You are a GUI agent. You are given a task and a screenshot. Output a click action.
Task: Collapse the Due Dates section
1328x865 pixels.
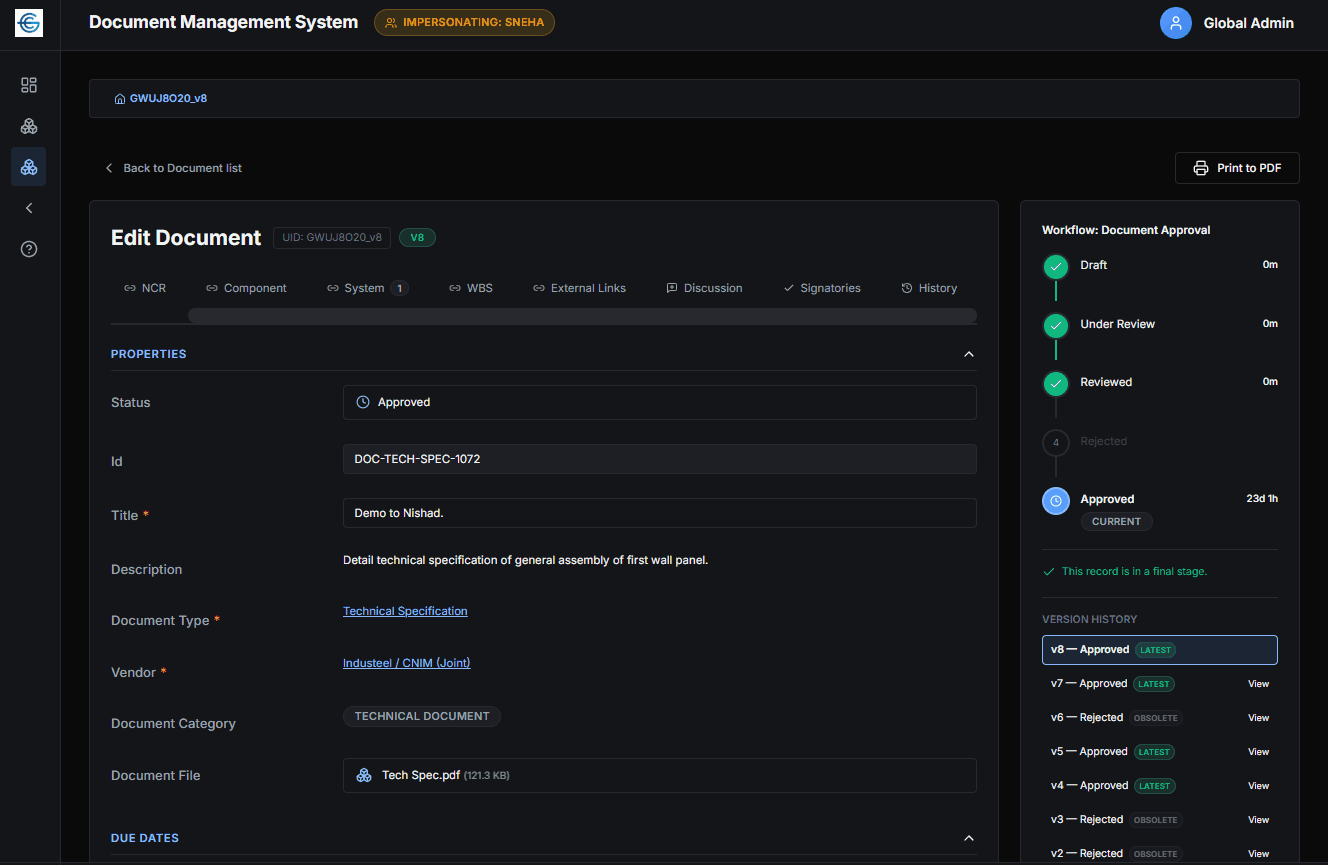pos(968,838)
